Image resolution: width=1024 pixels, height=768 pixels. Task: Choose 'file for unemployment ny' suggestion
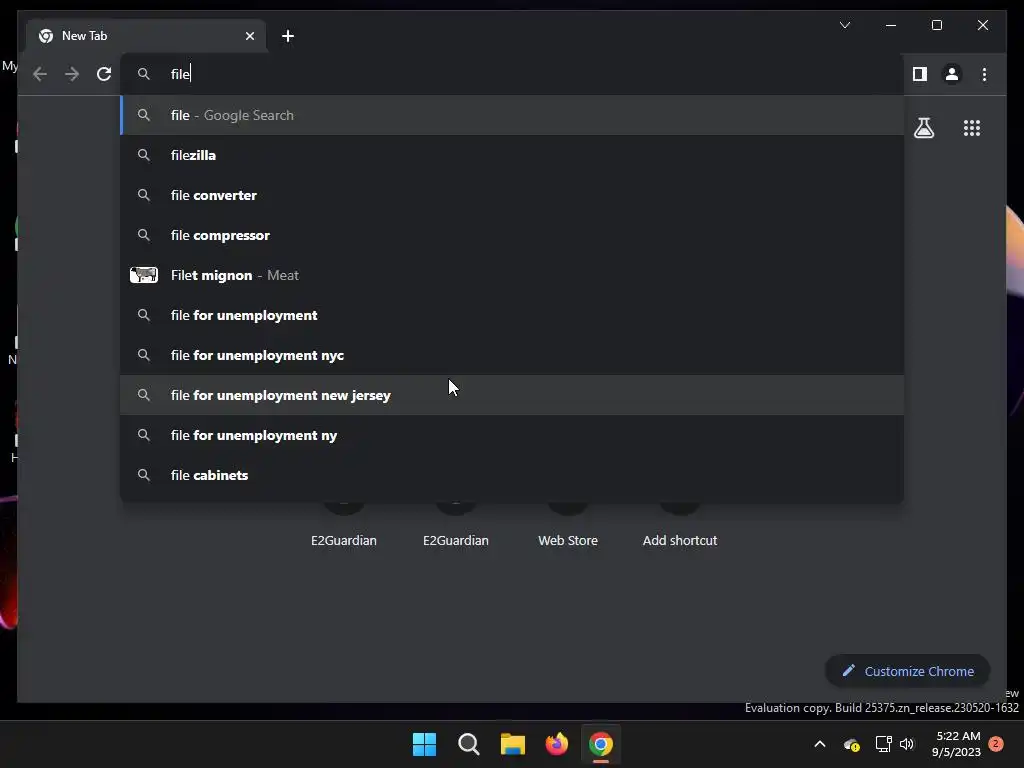[x=513, y=435]
